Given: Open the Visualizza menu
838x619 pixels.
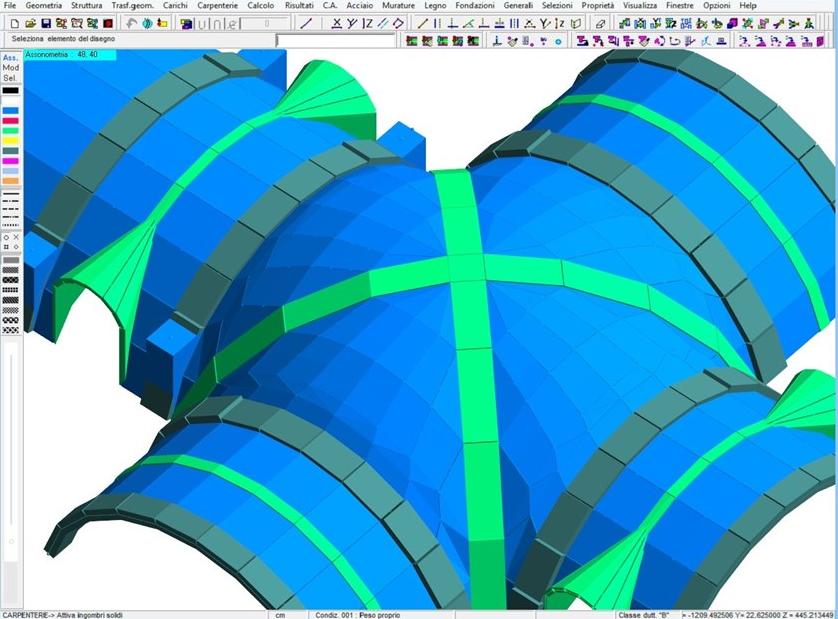Looking at the screenshot, I should coord(640,6).
